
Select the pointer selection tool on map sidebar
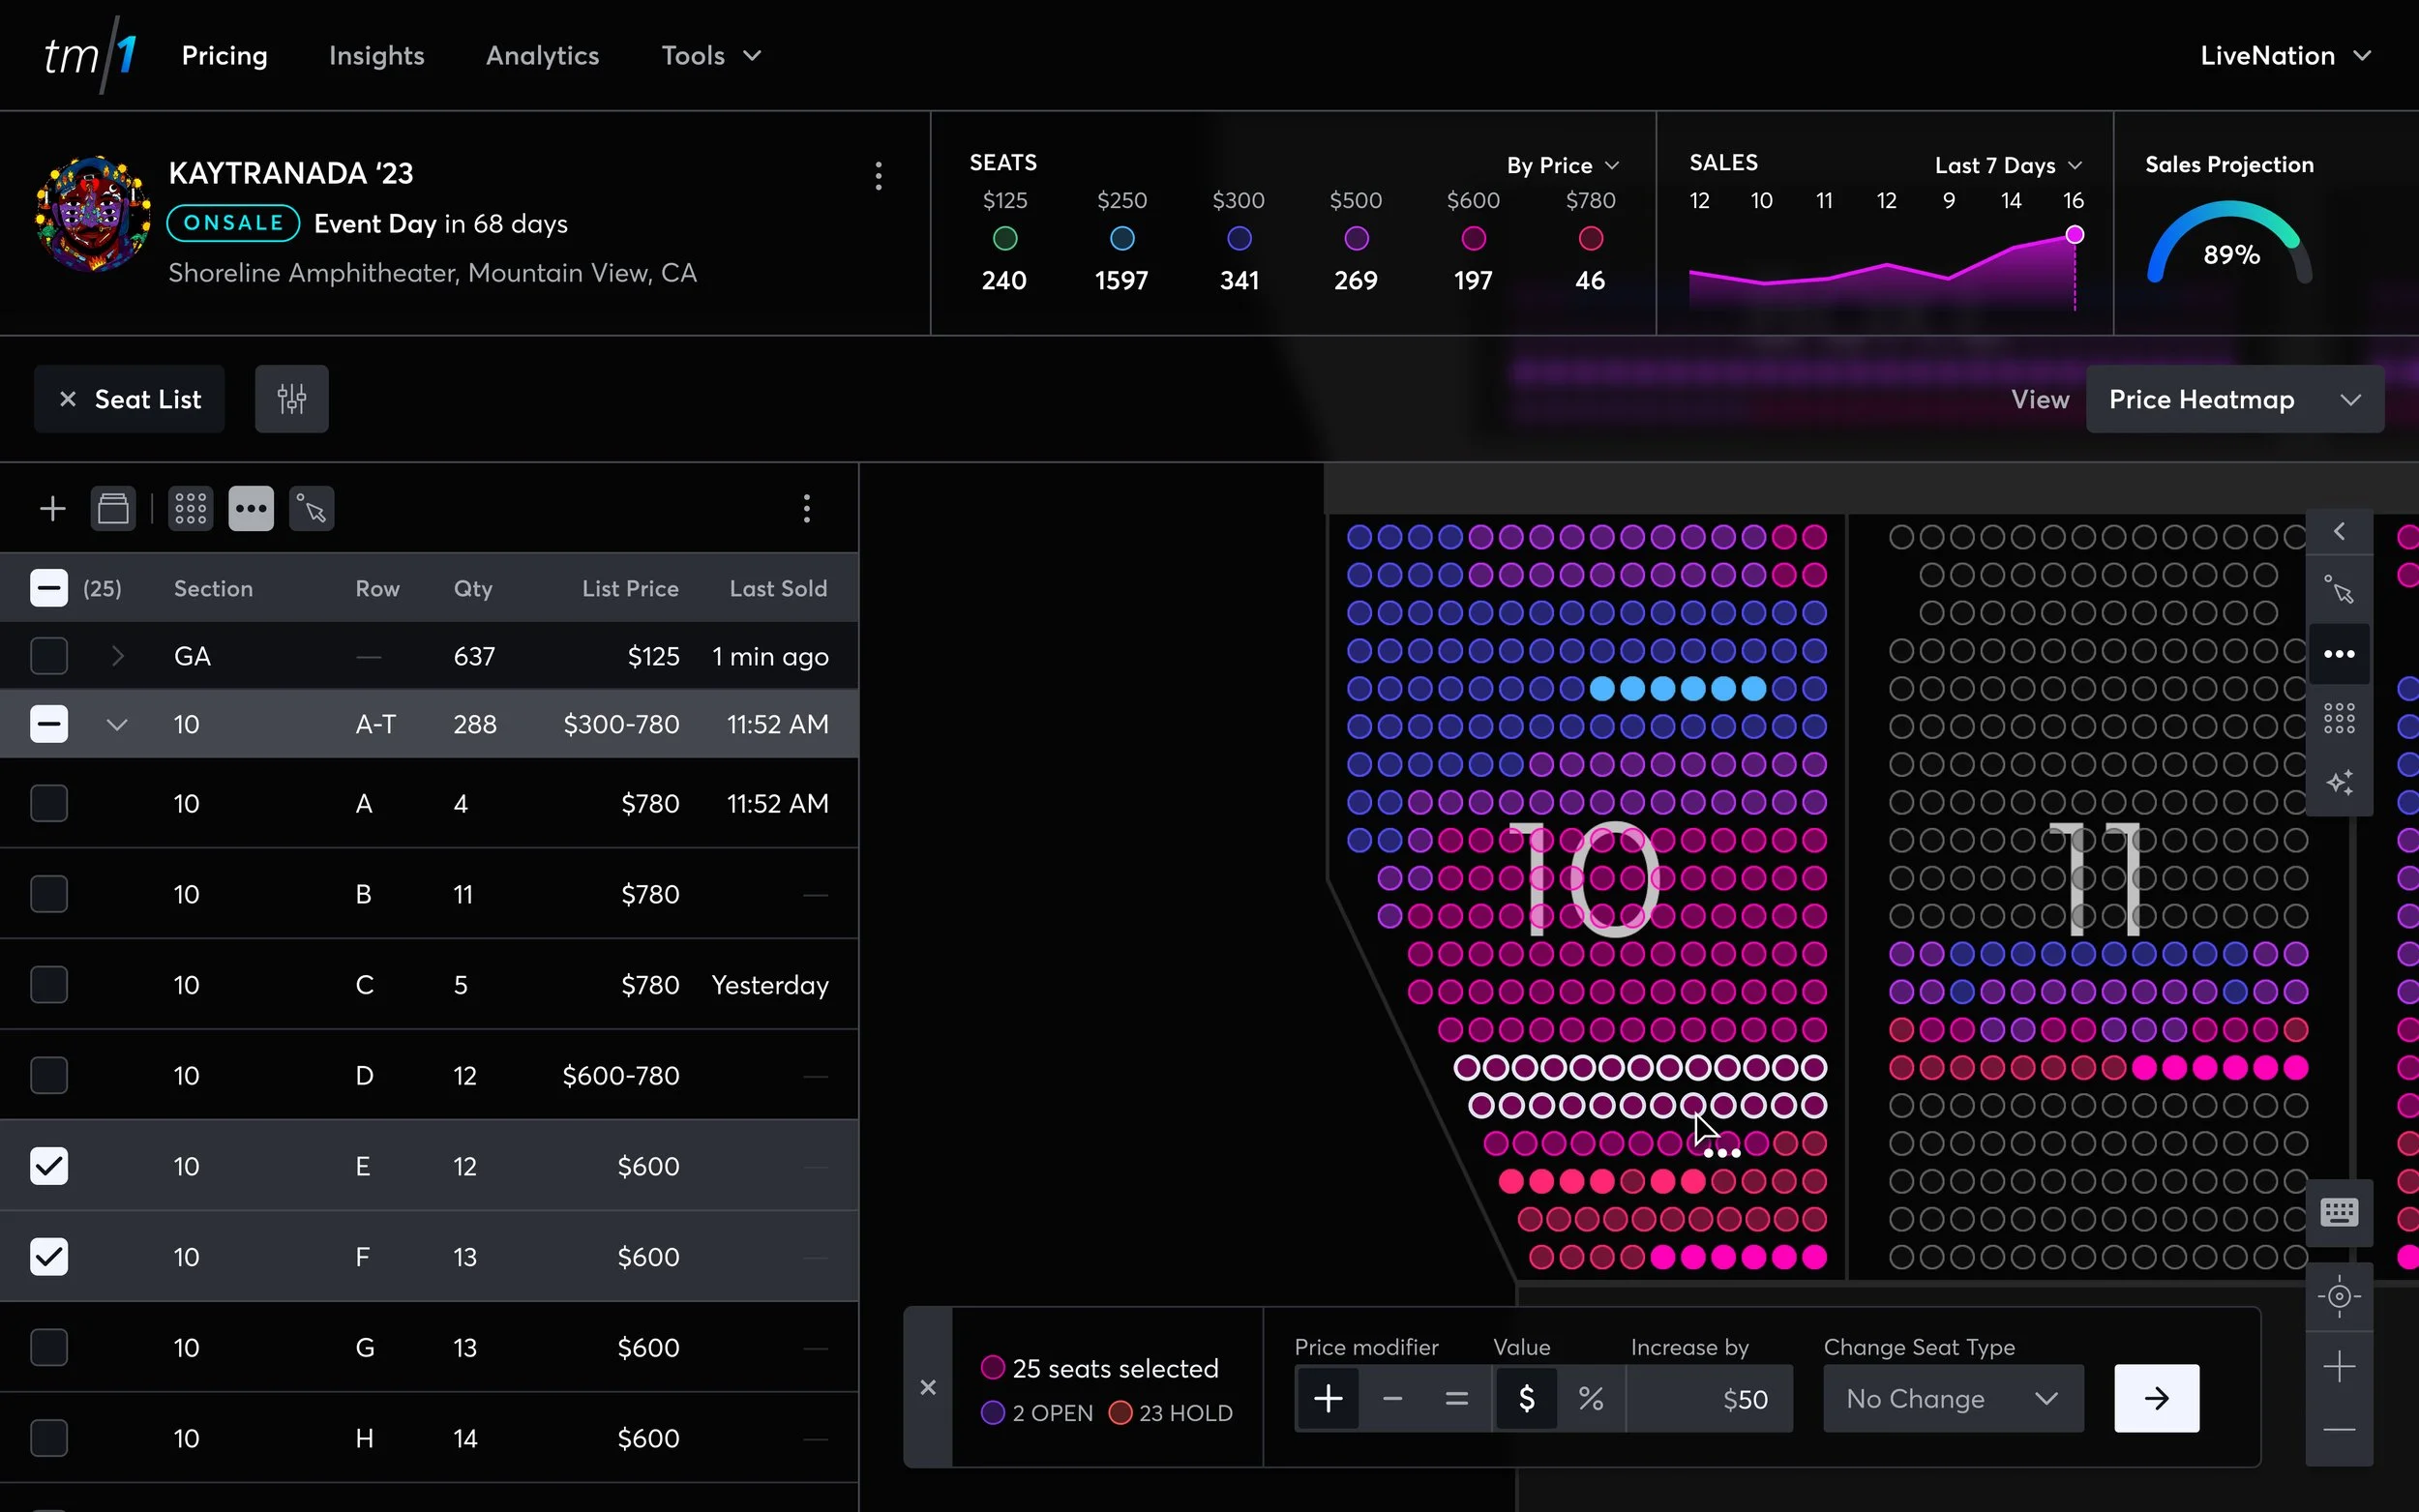pyautogui.click(x=2339, y=591)
